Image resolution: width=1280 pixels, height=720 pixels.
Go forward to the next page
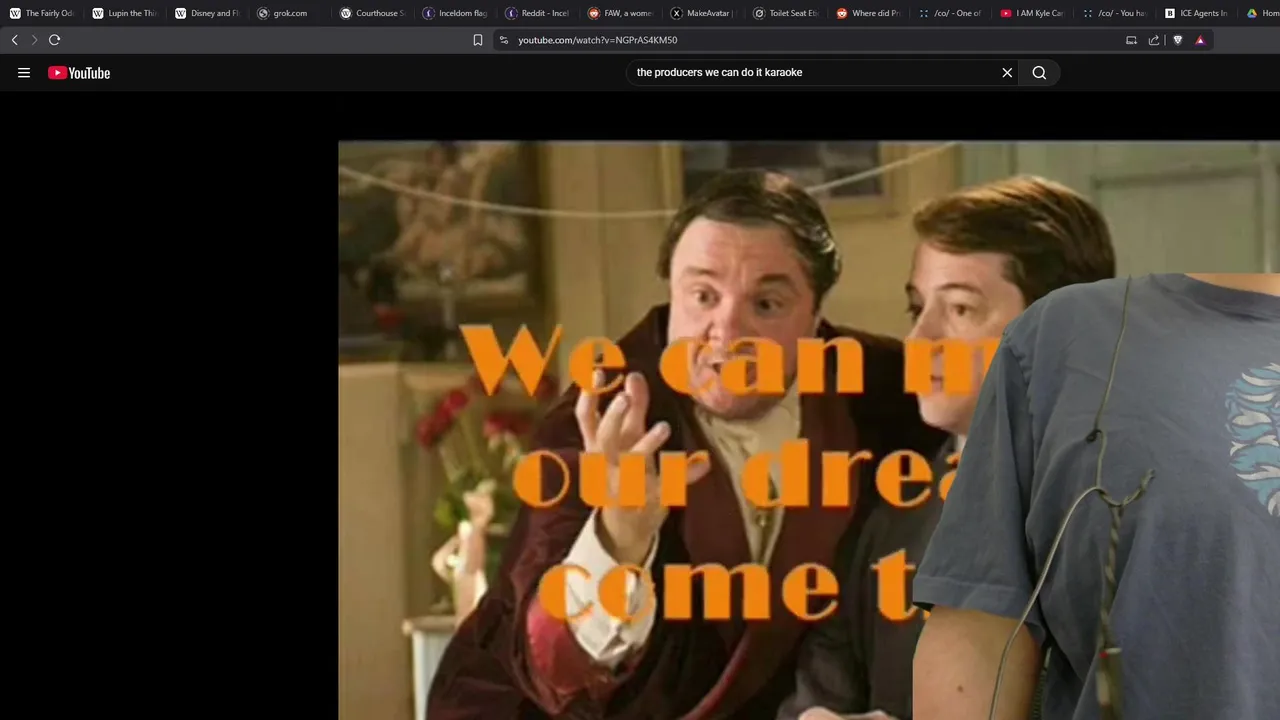tap(34, 40)
